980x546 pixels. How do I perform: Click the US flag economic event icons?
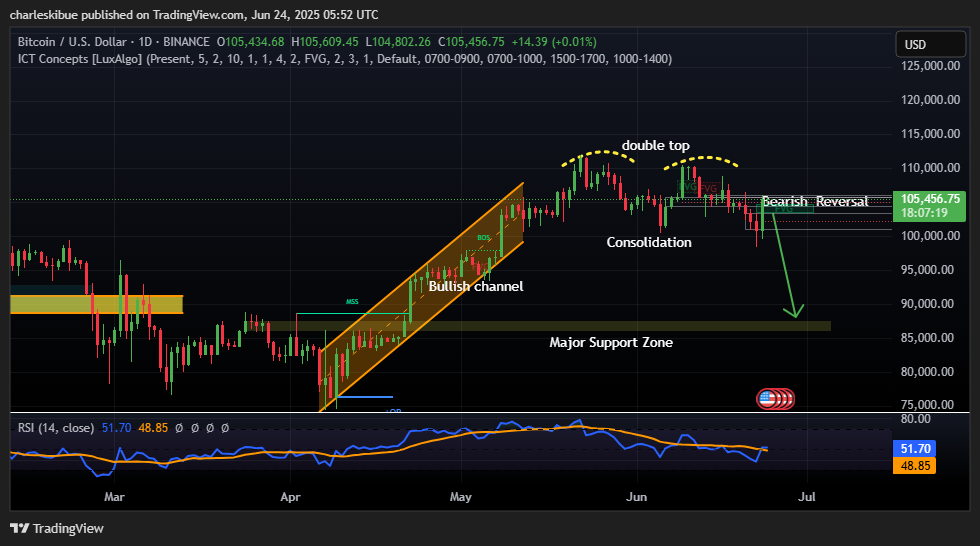[x=775, y=399]
